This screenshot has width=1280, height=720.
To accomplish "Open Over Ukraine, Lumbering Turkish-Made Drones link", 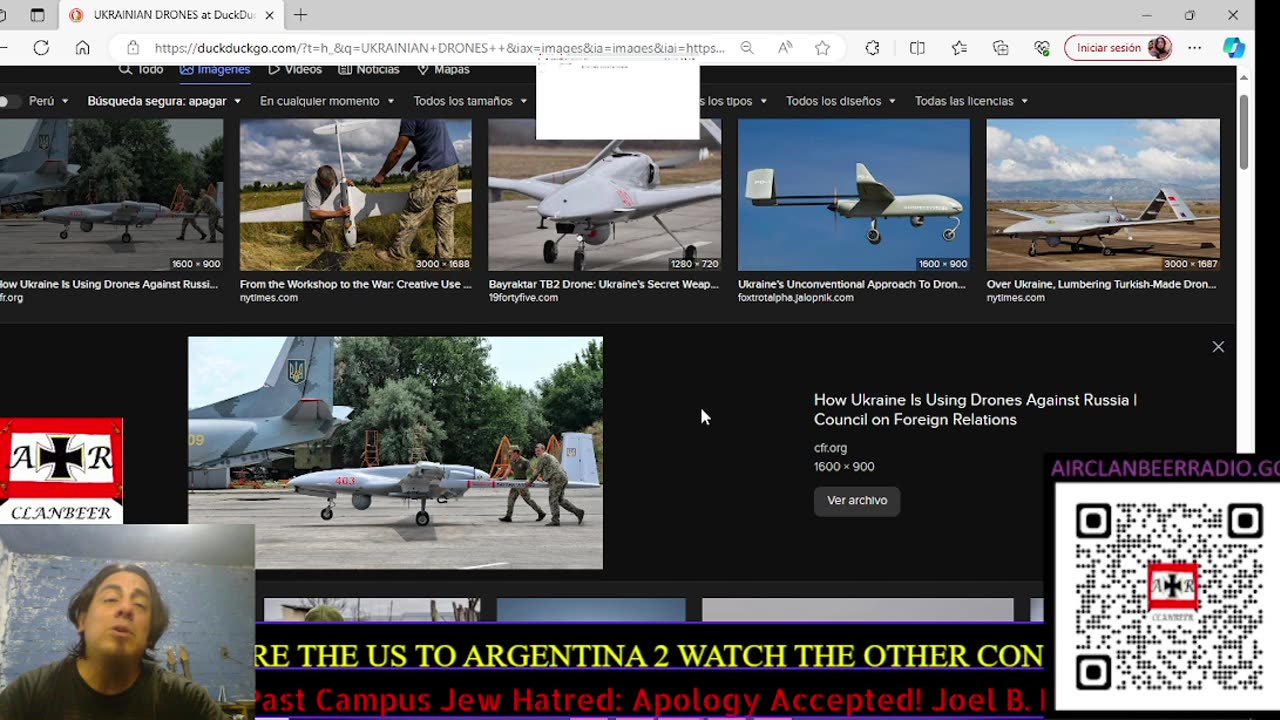I will [x=1101, y=284].
